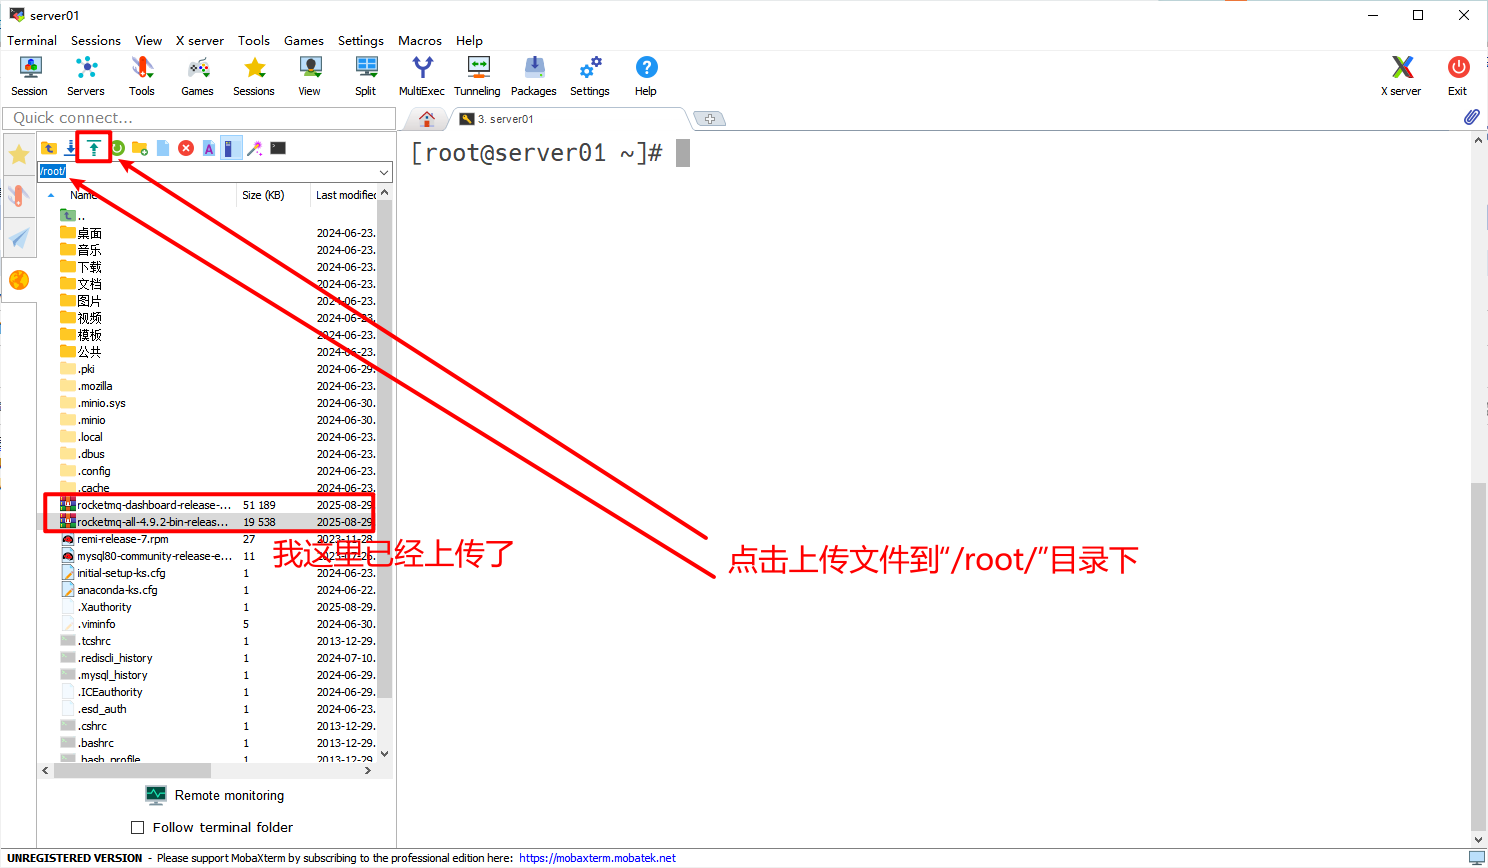Toggle hidden files display icon in SFTP toolbar

click(x=231, y=148)
